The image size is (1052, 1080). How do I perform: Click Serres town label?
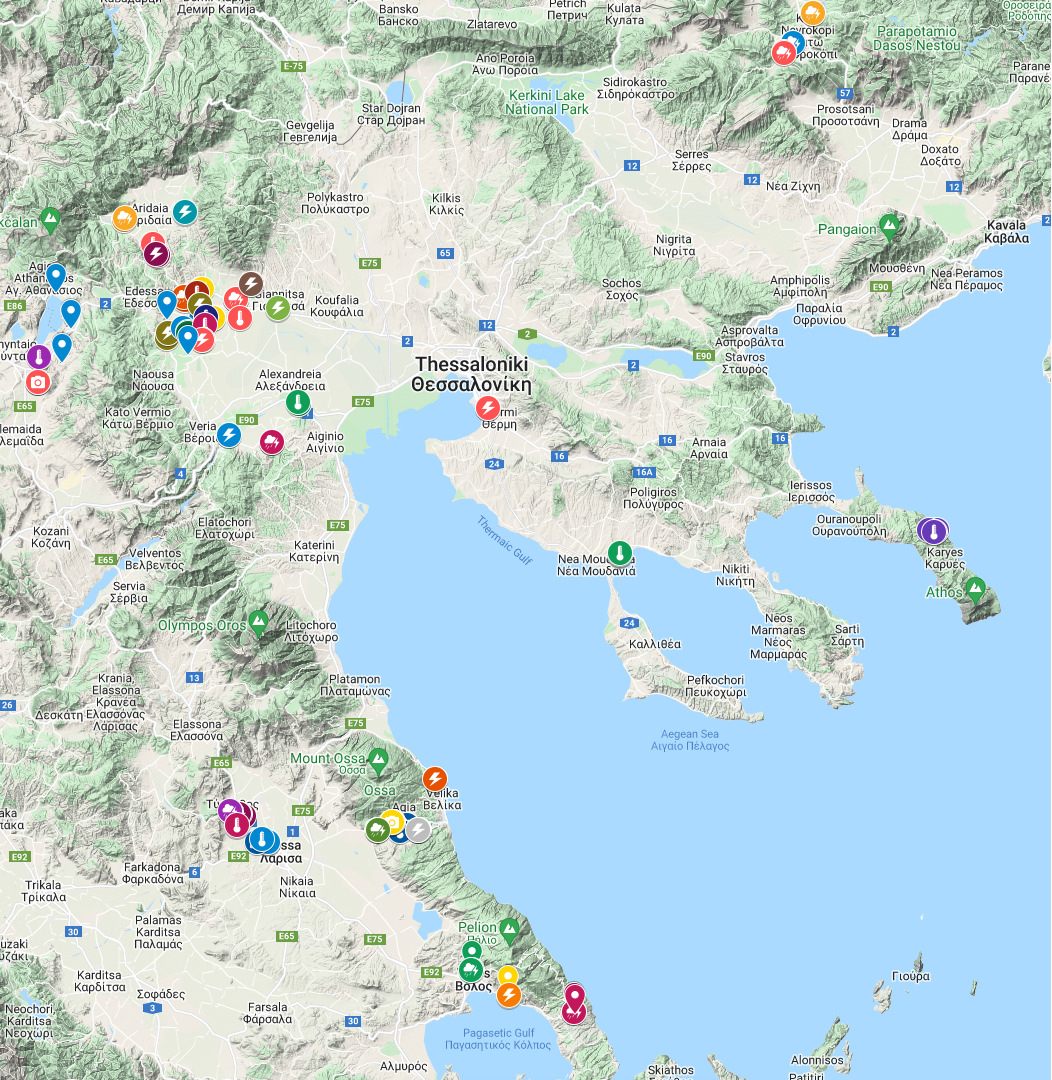691,160
